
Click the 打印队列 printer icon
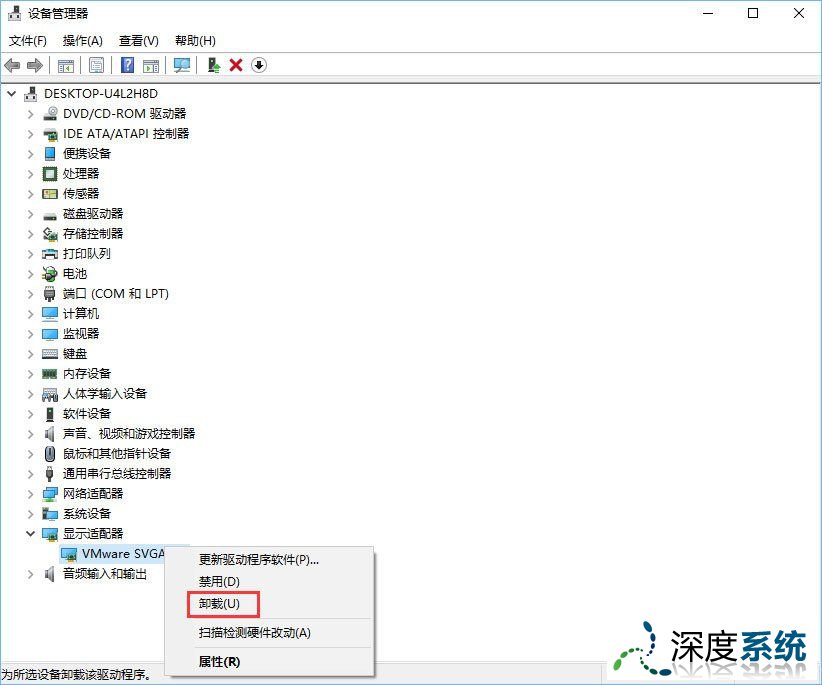(x=50, y=254)
